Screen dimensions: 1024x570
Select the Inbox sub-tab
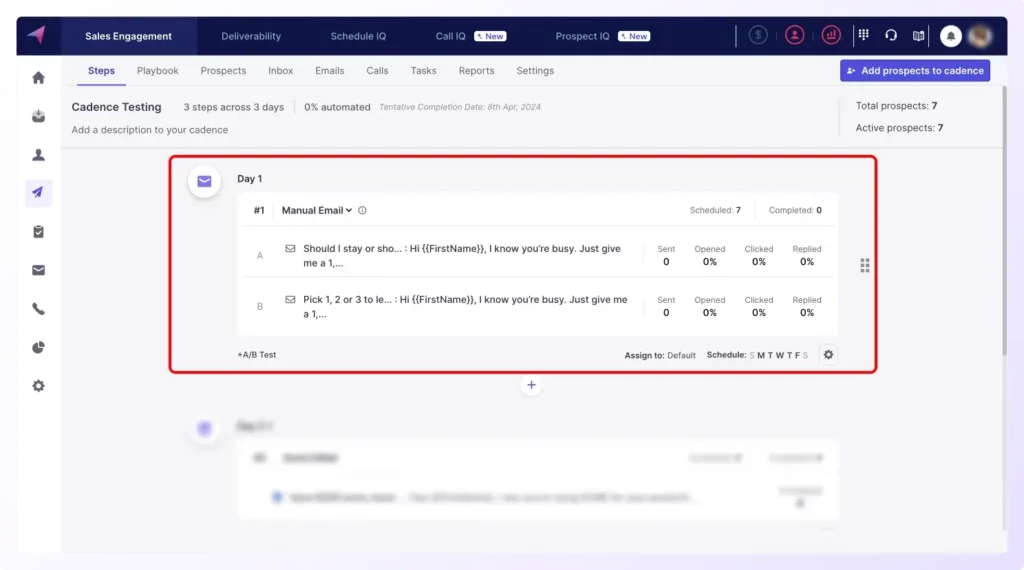[280, 71]
